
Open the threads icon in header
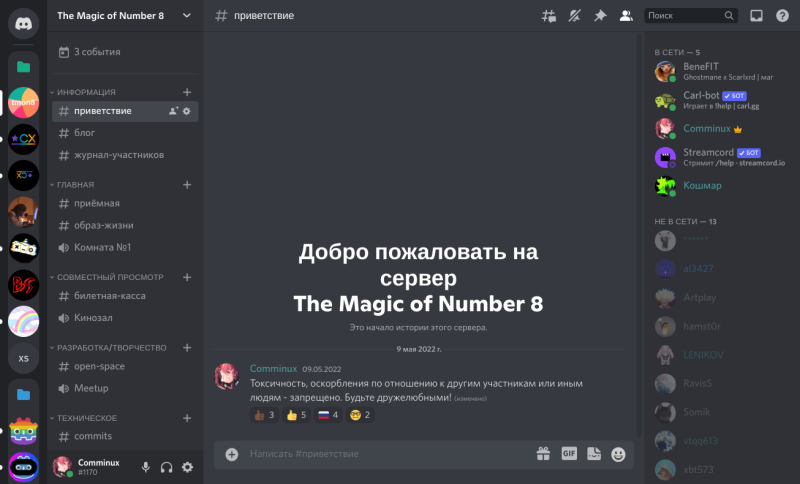(x=548, y=16)
